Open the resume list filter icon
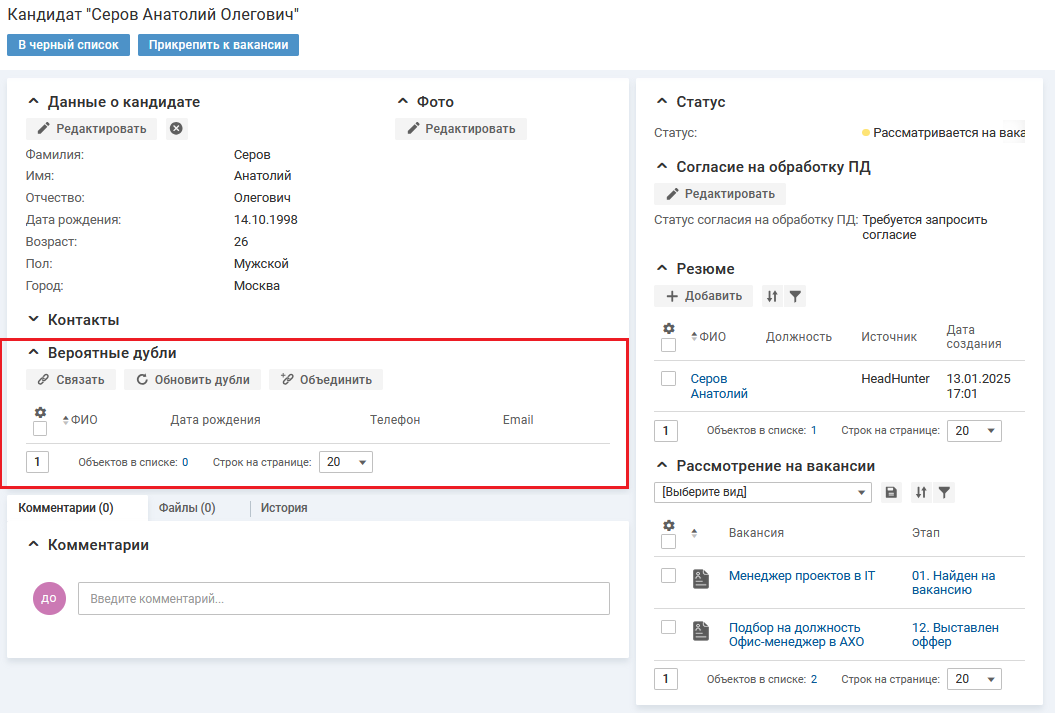 pos(795,296)
